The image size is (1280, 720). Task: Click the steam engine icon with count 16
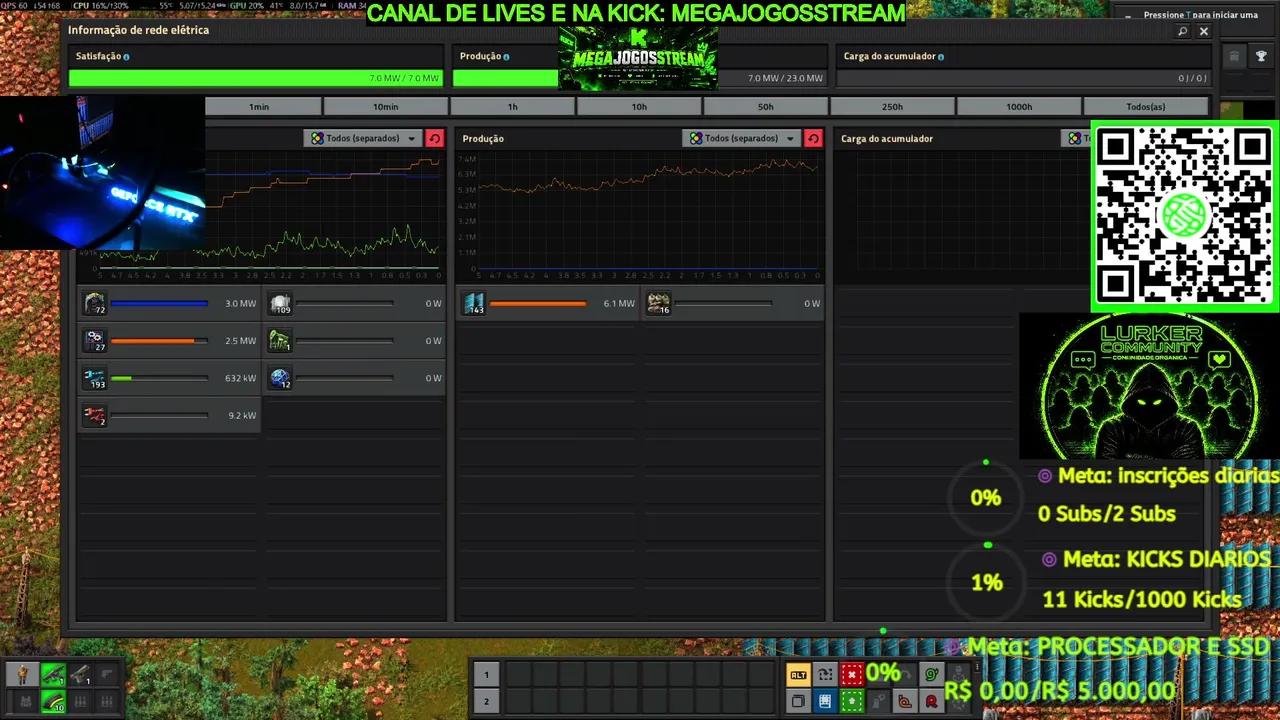pos(658,303)
